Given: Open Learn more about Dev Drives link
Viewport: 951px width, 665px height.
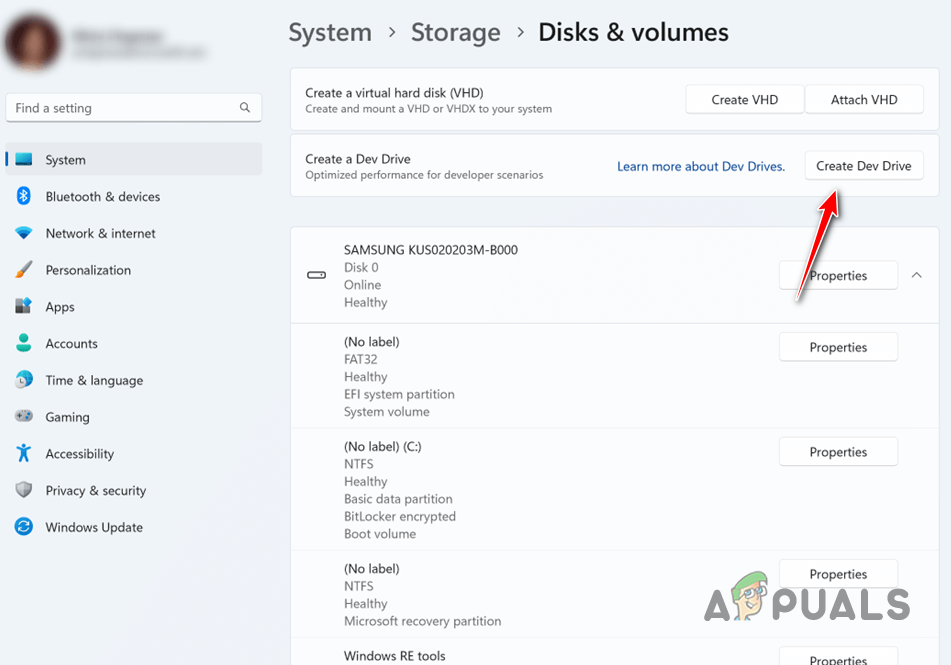Looking at the screenshot, I should click(701, 166).
